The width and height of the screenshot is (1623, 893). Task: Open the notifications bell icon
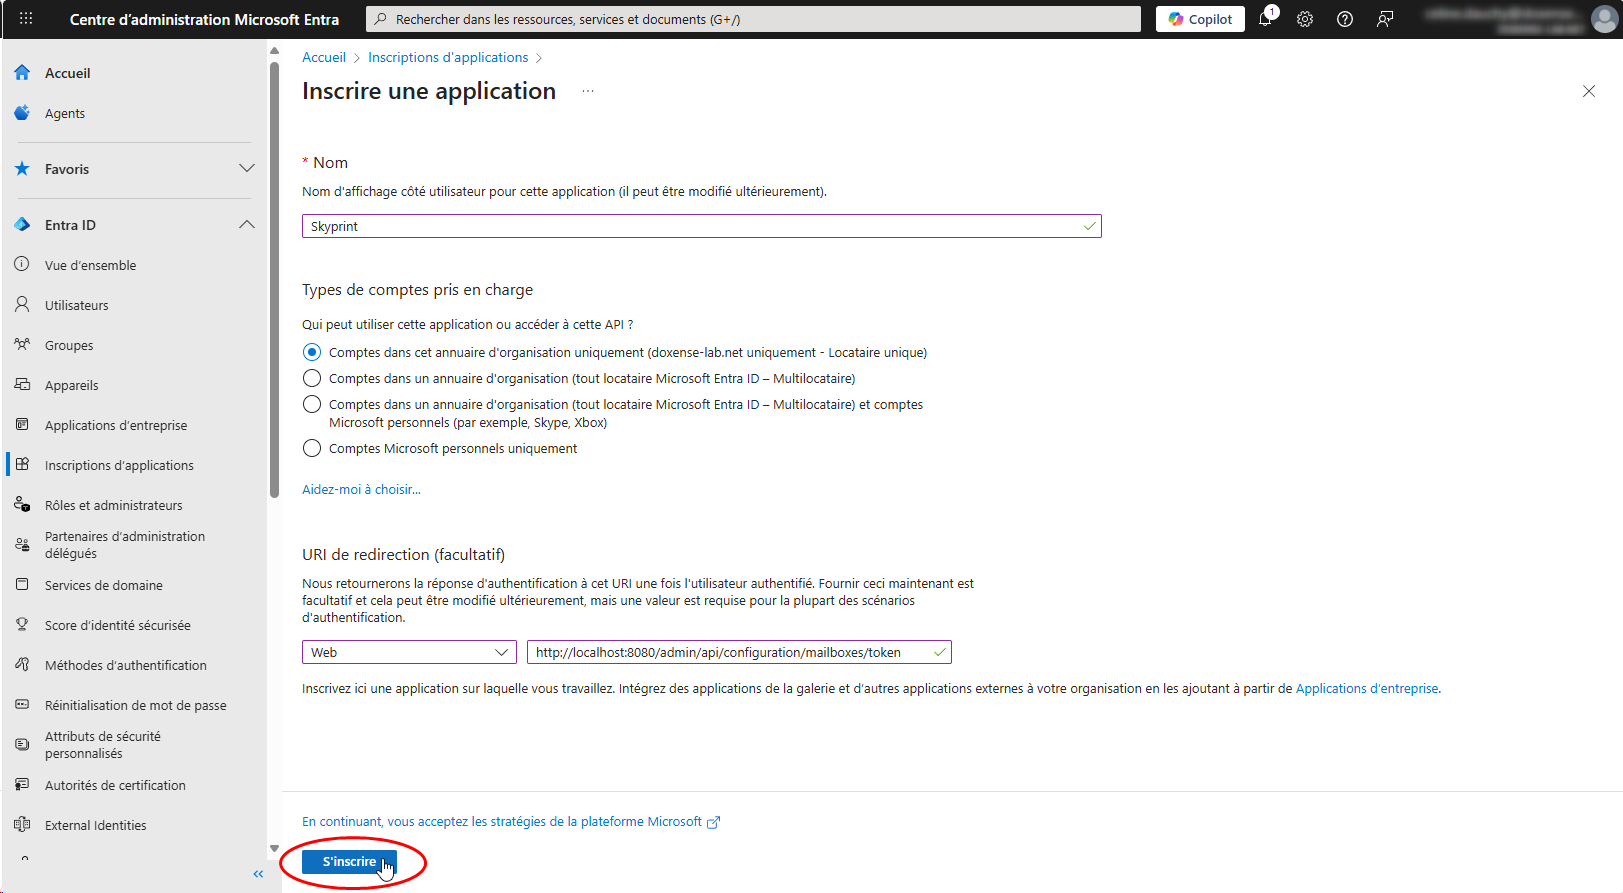click(x=1265, y=19)
